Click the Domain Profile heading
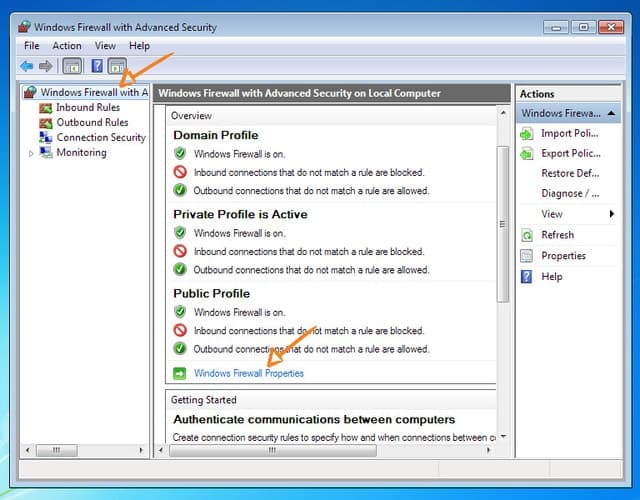 [x=216, y=135]
